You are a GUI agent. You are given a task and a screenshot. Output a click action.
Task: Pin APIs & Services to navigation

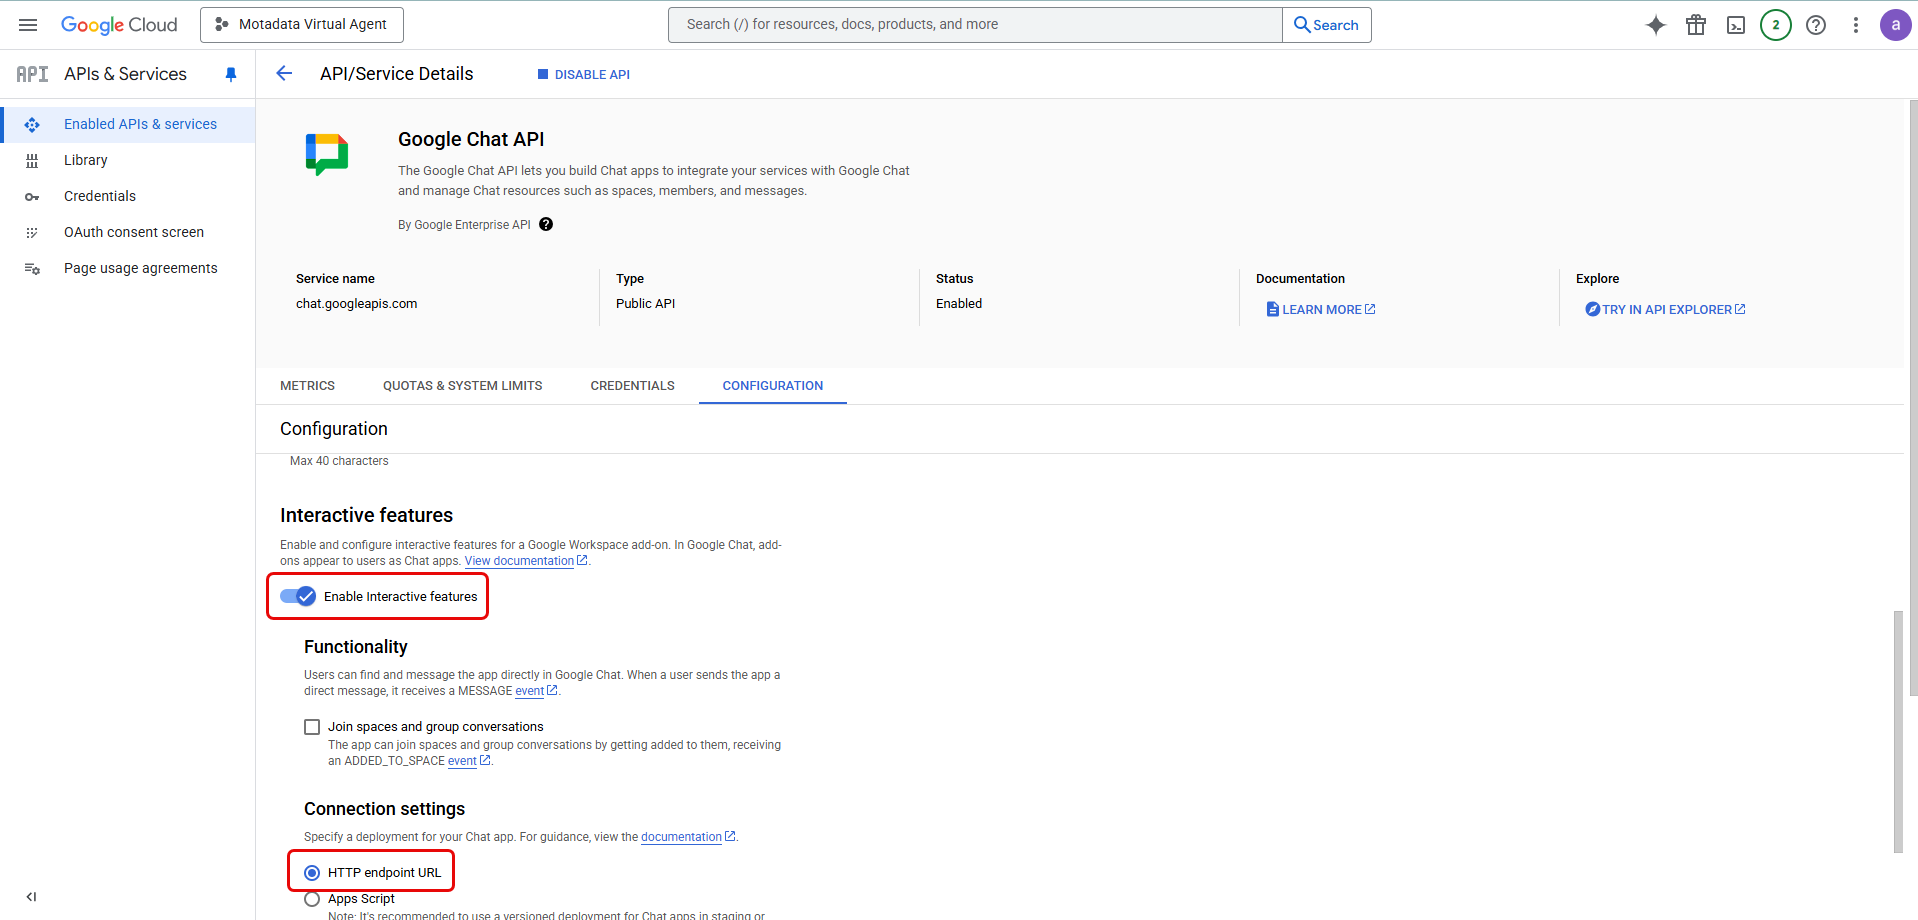[231, 73]
